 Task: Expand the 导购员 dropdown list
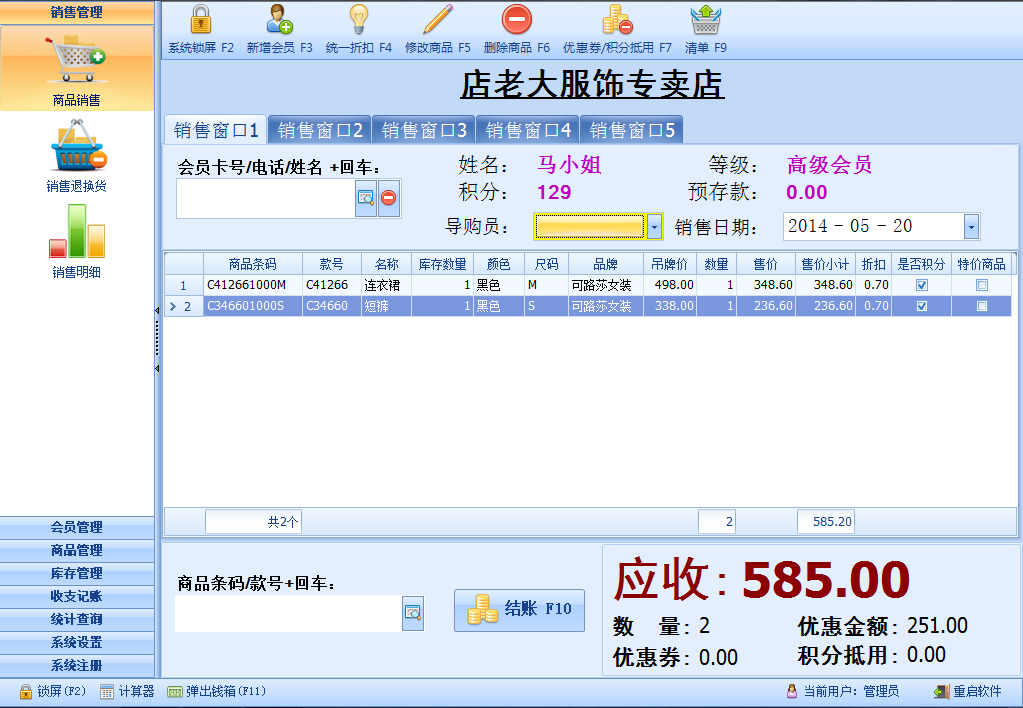pos(655,227)
